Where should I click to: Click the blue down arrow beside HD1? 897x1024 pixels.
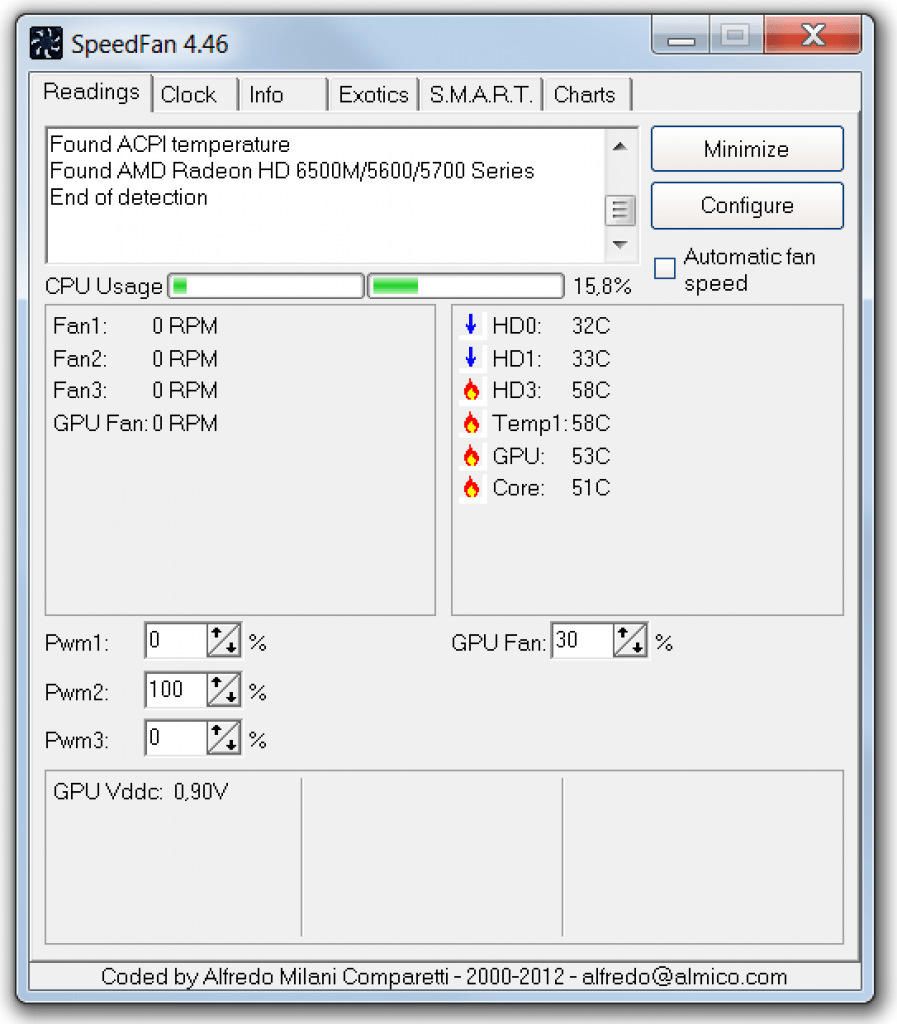pos(471,359)
